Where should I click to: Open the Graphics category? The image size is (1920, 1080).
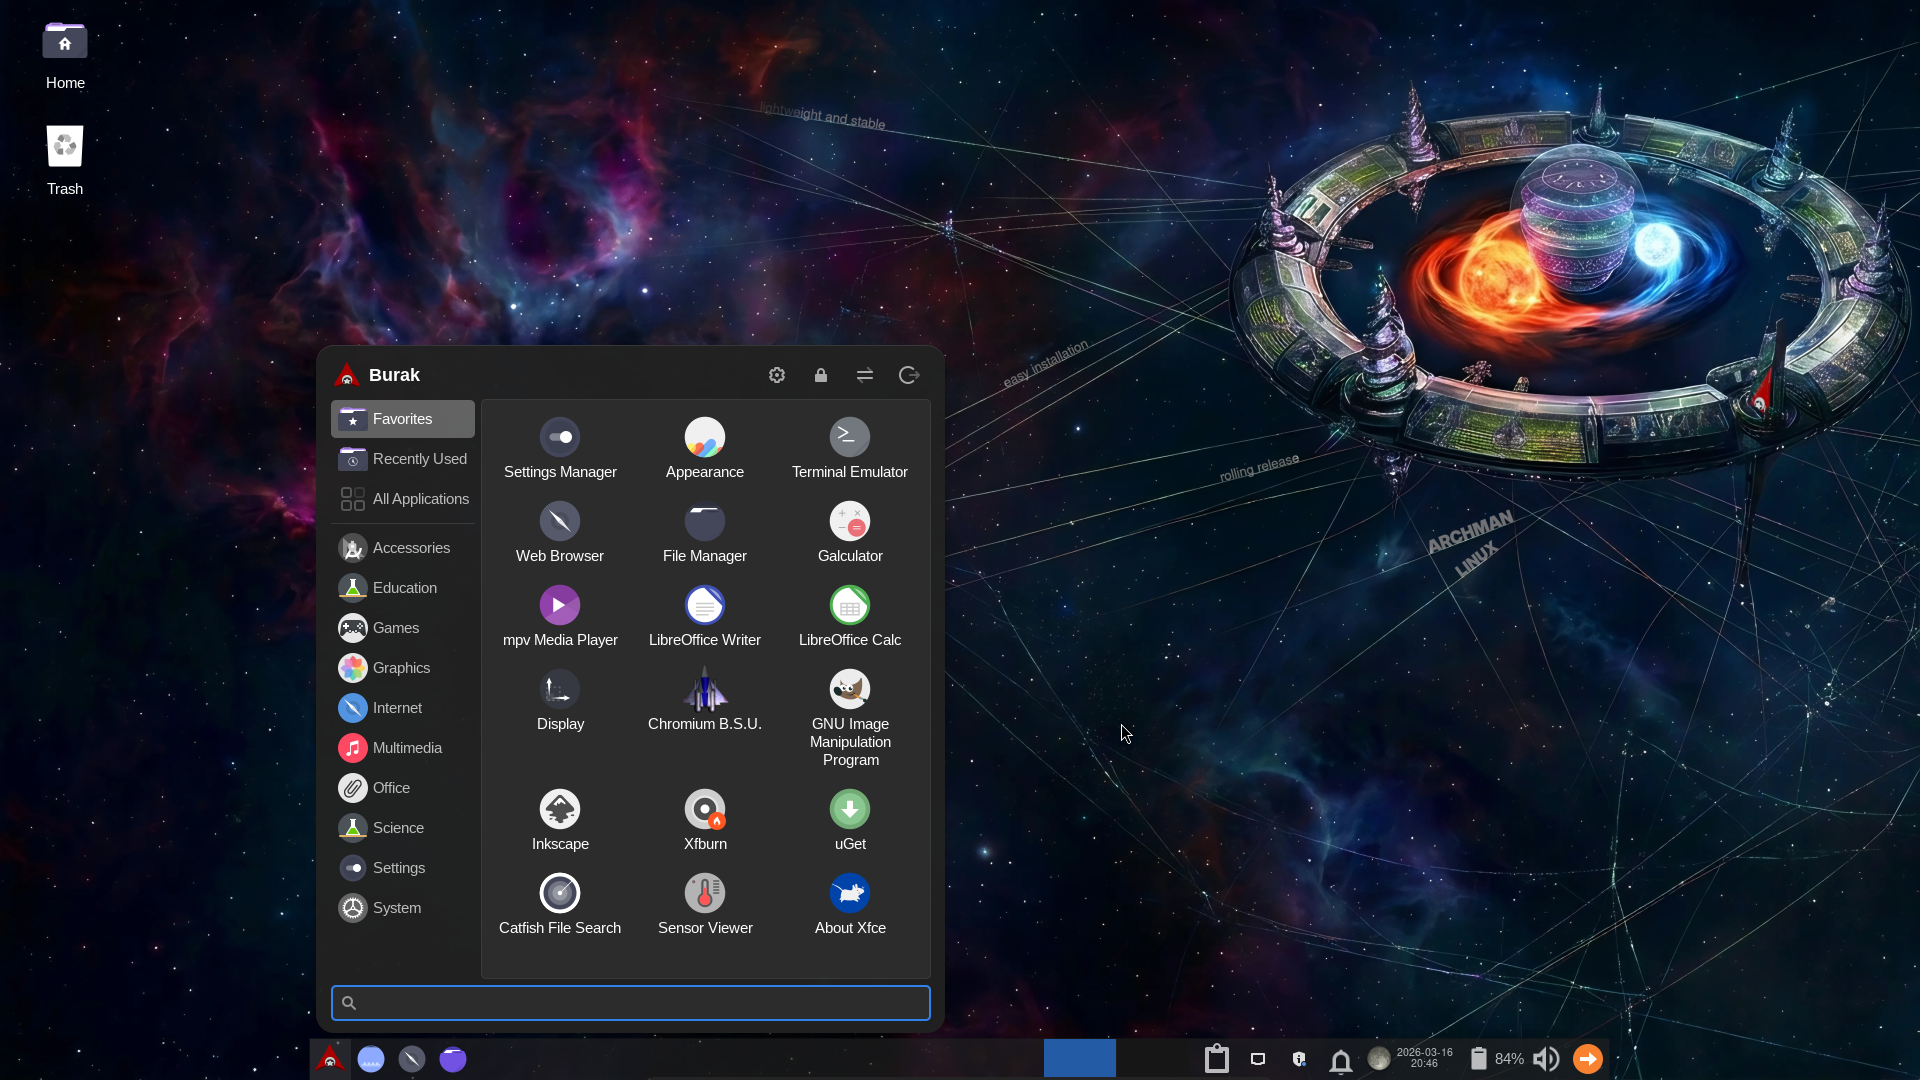coord(403,668)
